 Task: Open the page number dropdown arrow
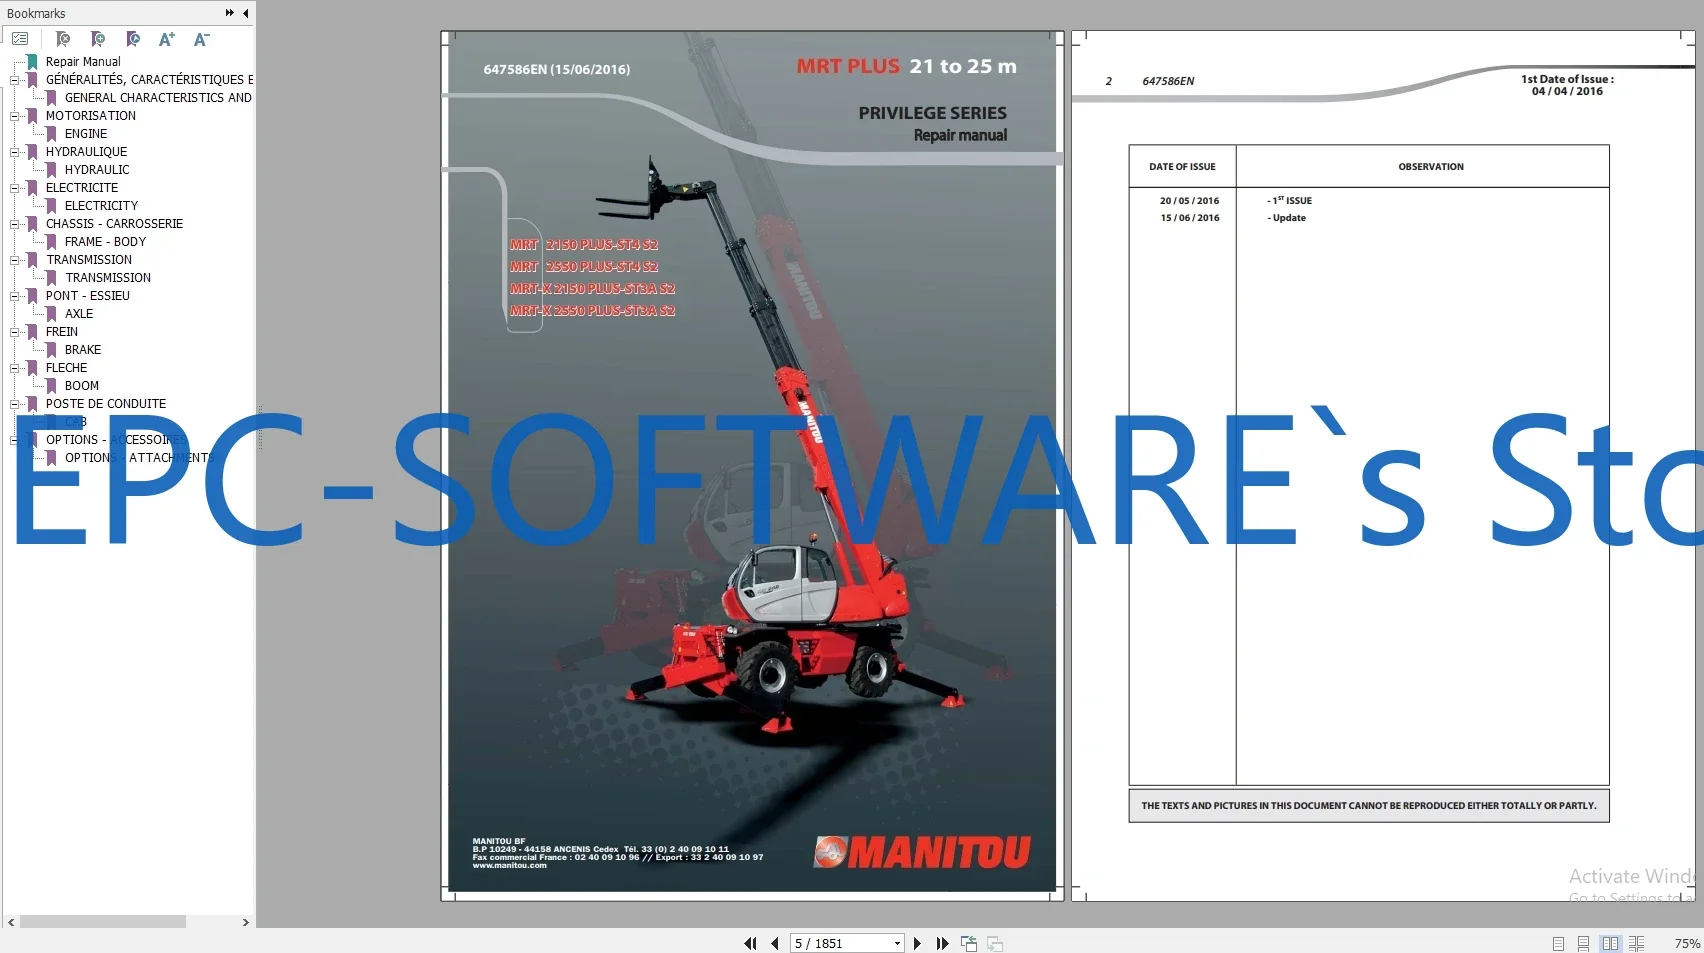(x=897, y=943)
